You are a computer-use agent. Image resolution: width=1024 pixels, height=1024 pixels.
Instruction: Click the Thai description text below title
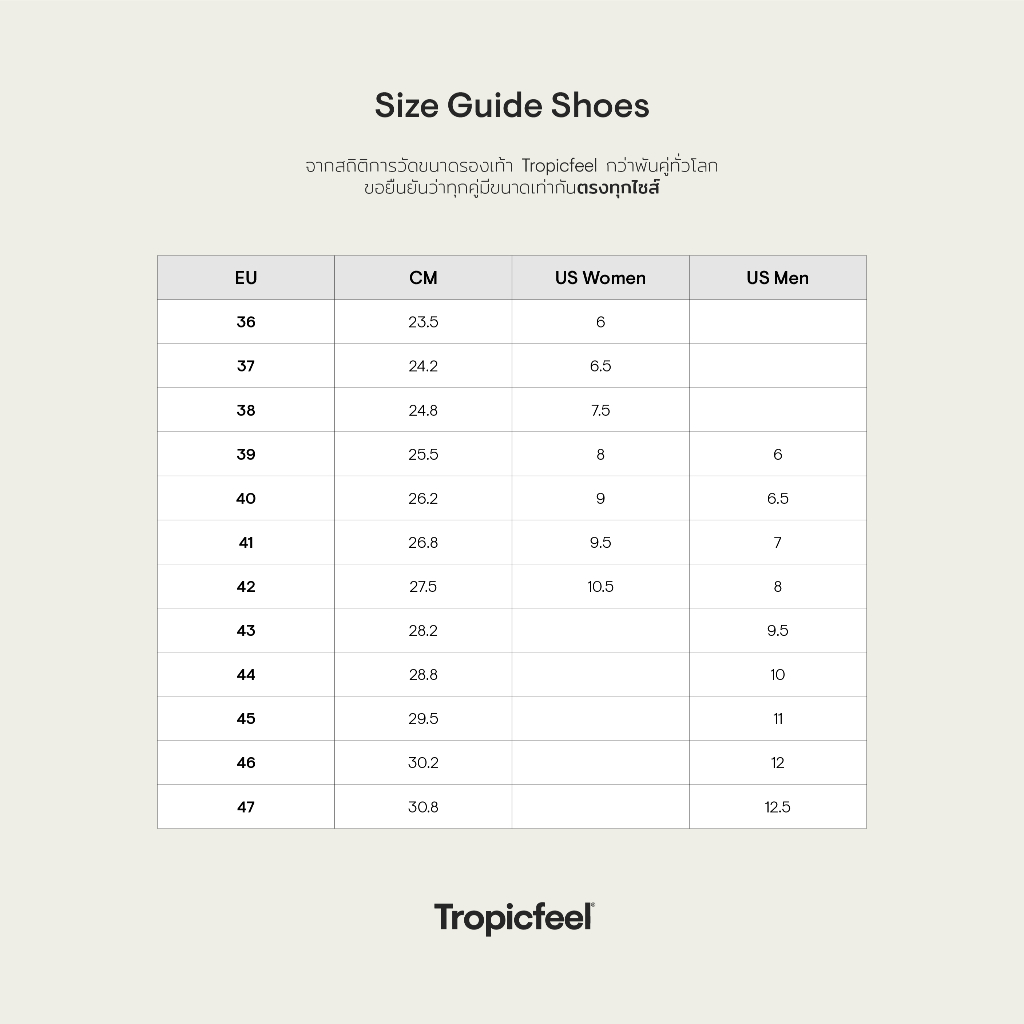[512, 176]
